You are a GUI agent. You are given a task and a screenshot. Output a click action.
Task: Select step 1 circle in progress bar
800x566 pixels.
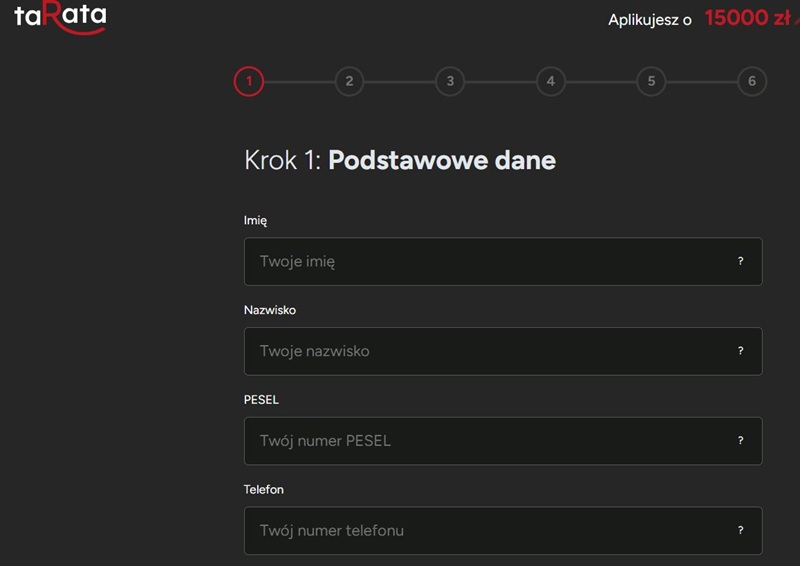tap(249, 81)
